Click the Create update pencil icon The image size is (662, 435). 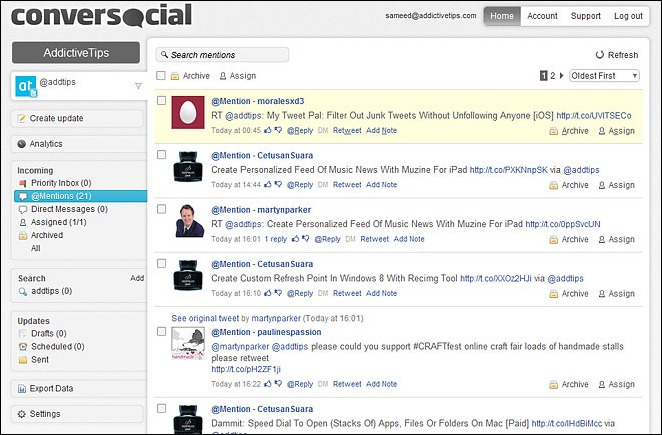coord(22,119)
